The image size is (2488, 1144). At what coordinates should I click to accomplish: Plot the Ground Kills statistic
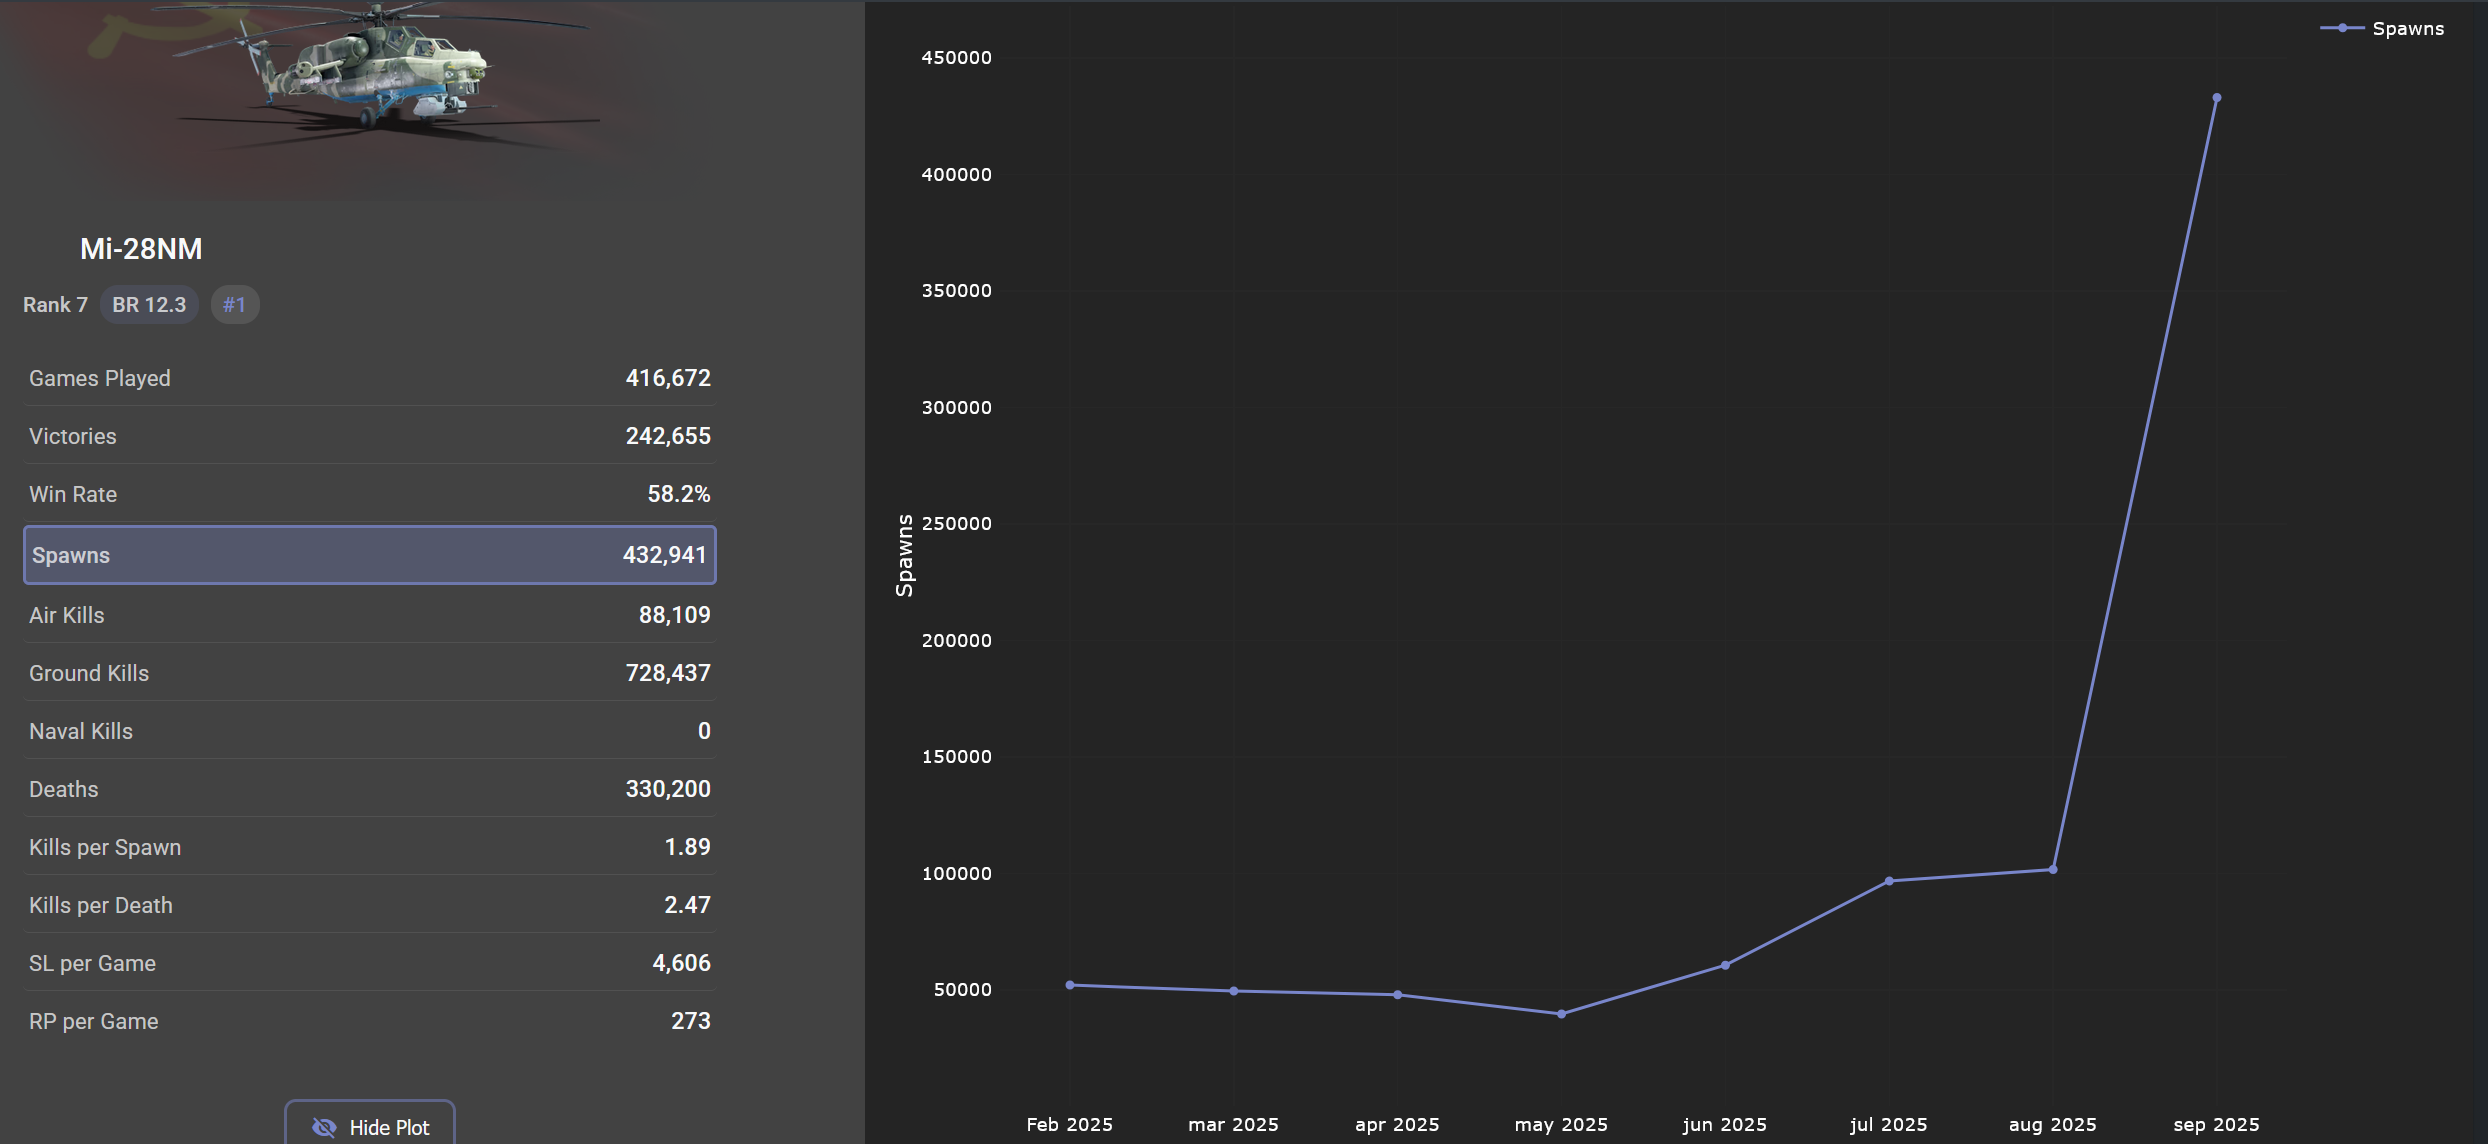[x=369, y=673]
